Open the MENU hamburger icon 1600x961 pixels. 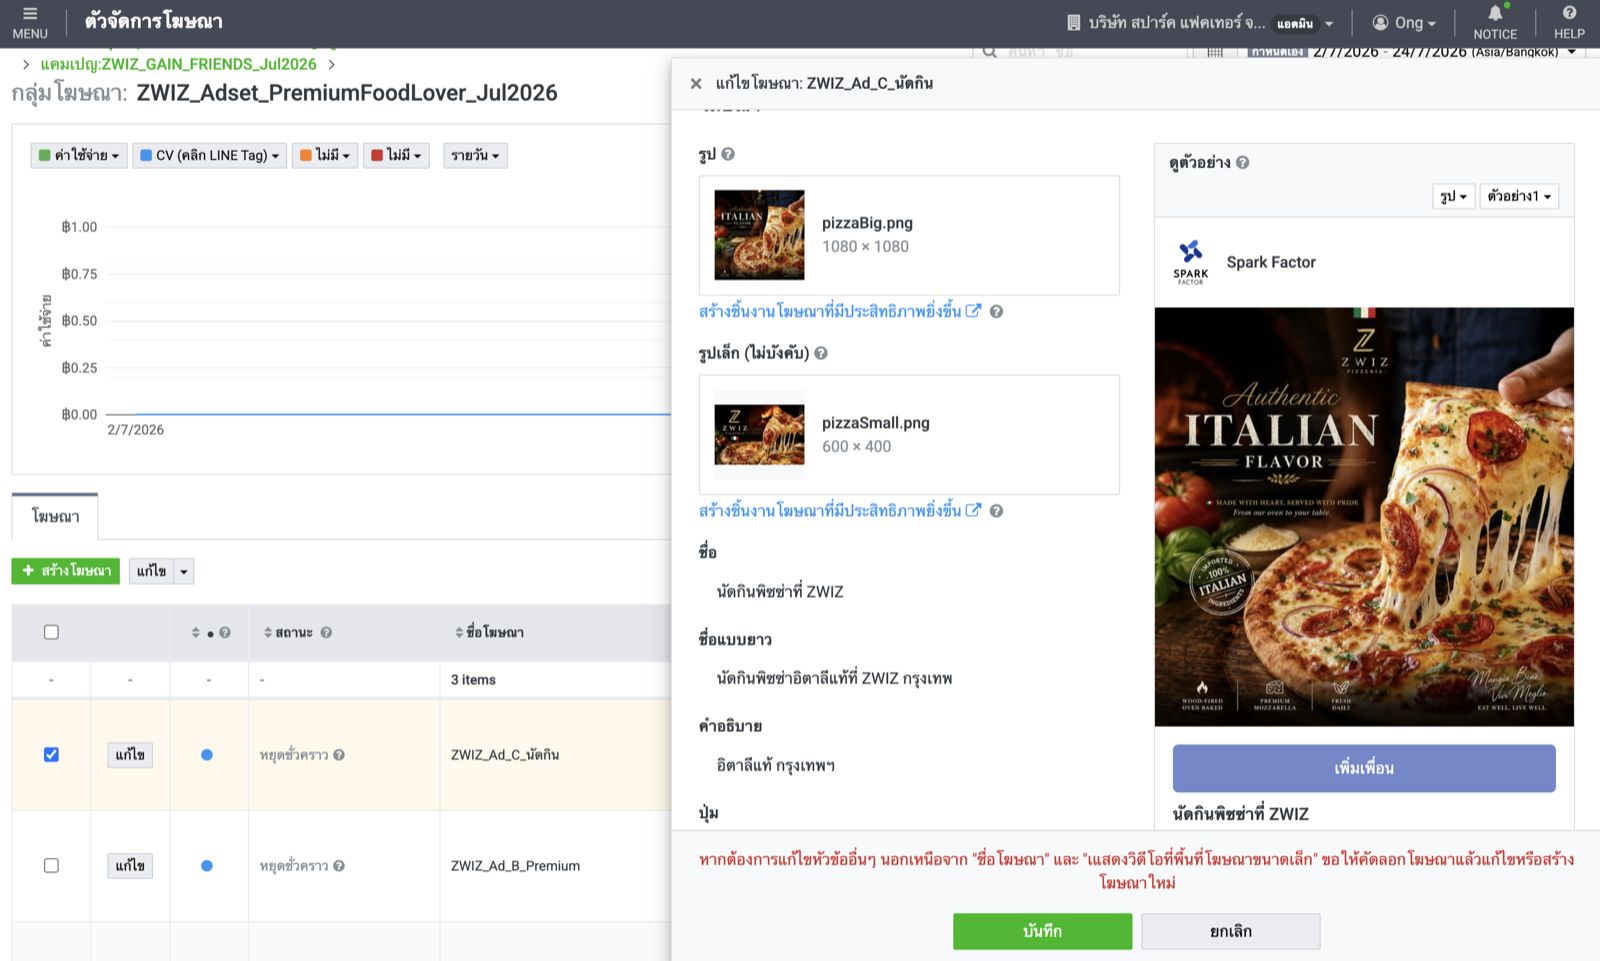pyautogui.click(x=30, y=14)
